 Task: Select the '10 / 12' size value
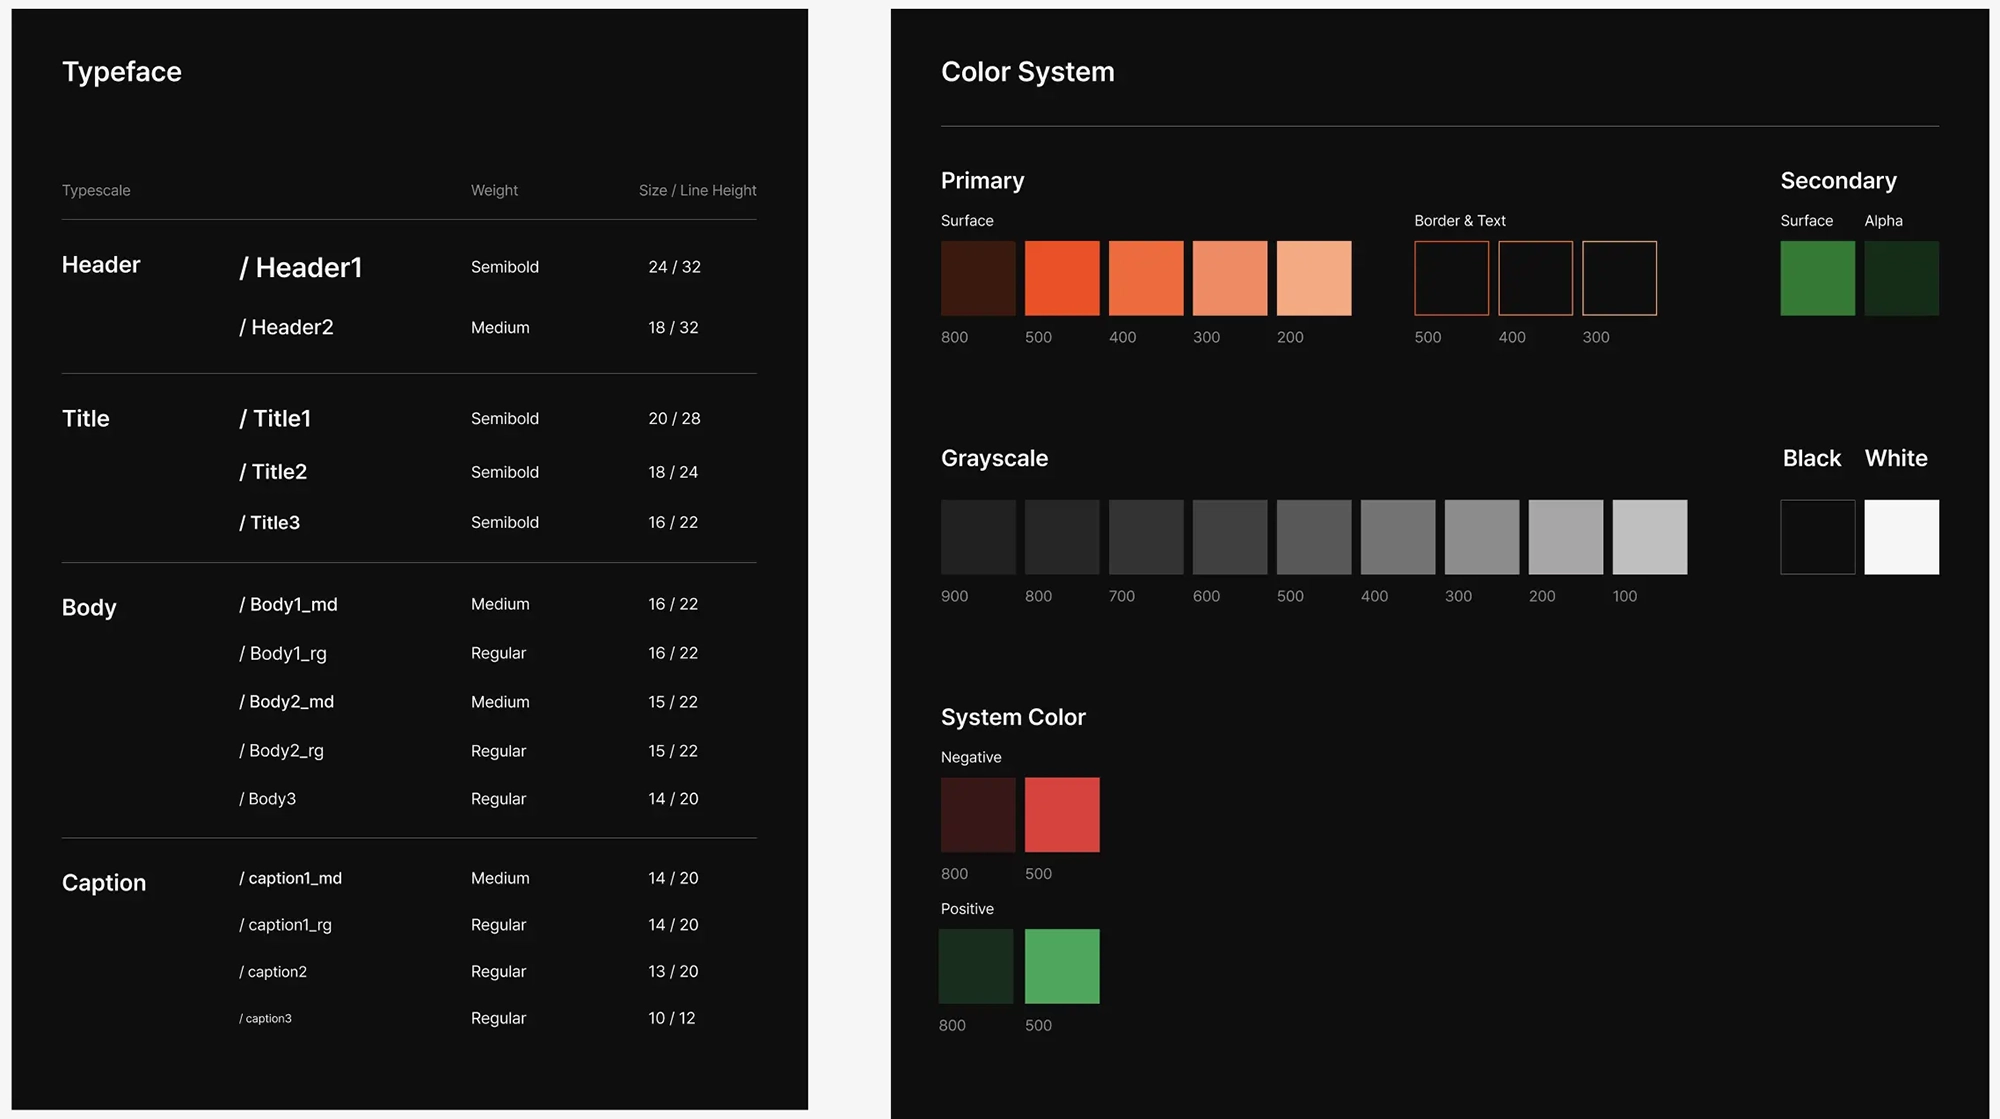point(671,1018)
